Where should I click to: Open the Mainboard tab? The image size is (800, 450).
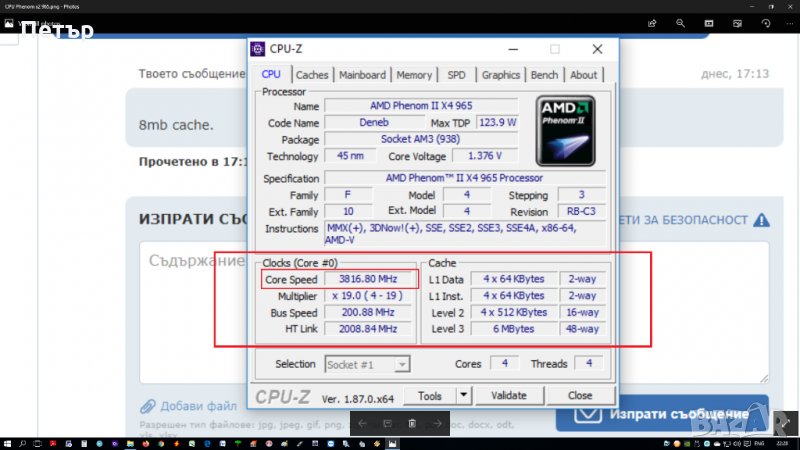[362, 75]
